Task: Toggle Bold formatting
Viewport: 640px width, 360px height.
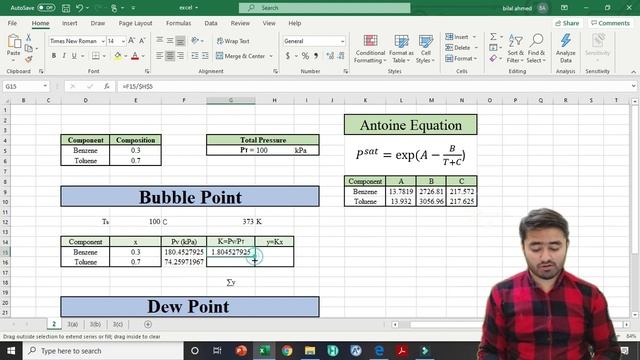Action: [53, 56]
